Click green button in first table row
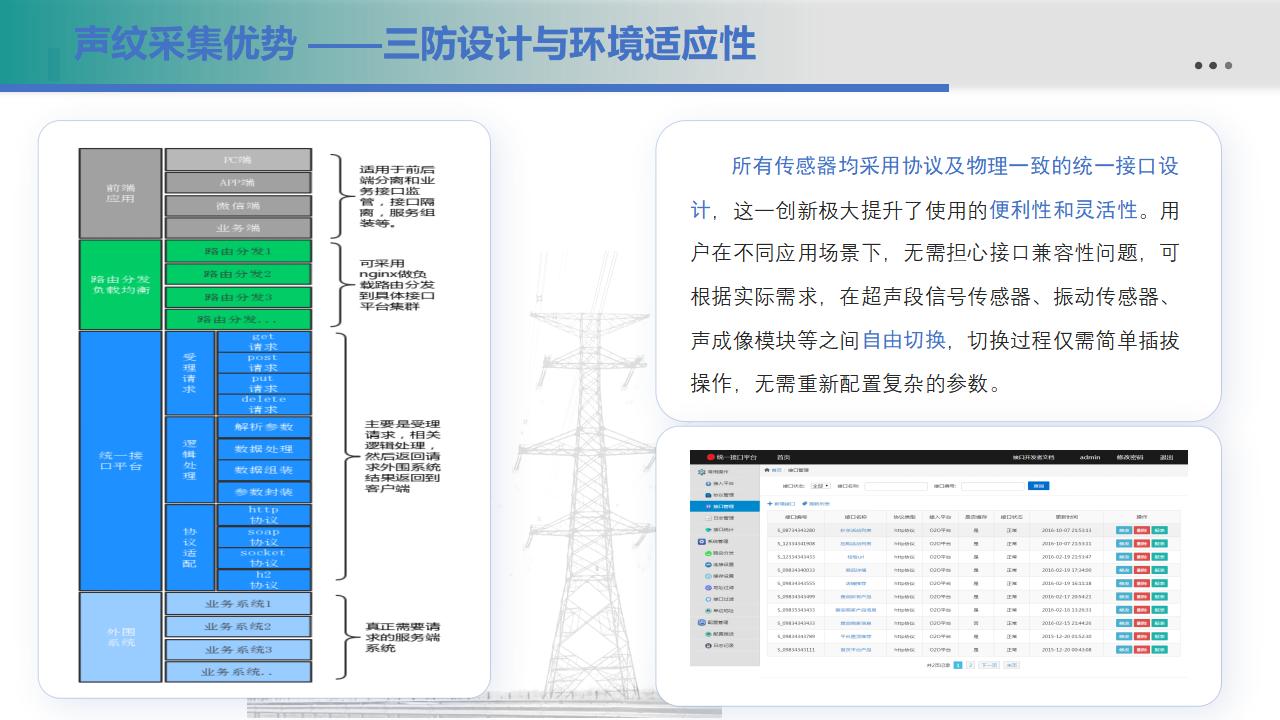Image resolution: width=1280 pixels, height=720 pixels. pyautogui.click(x=1159, y=530)
